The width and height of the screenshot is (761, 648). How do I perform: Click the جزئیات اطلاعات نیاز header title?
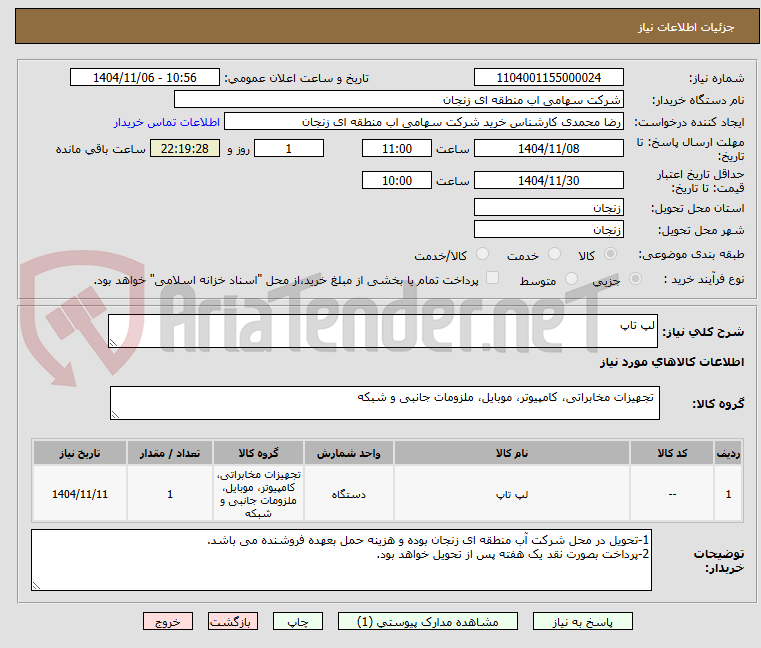[685, 27]
